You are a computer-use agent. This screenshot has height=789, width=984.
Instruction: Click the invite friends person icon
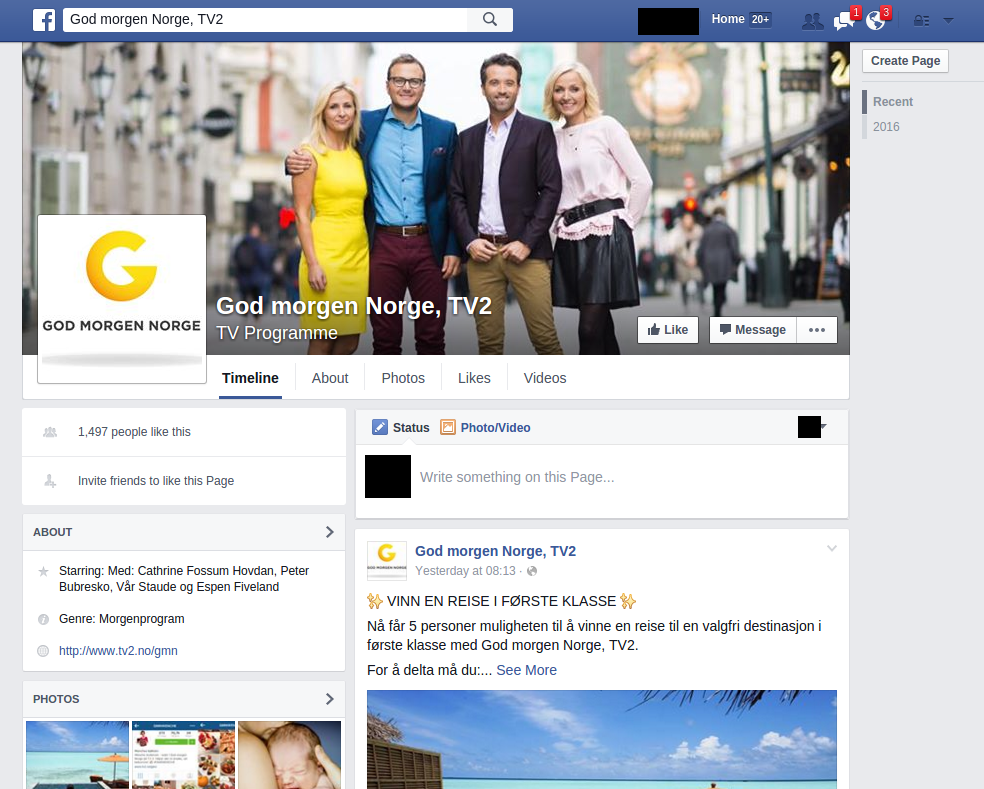tap(50, 481)
